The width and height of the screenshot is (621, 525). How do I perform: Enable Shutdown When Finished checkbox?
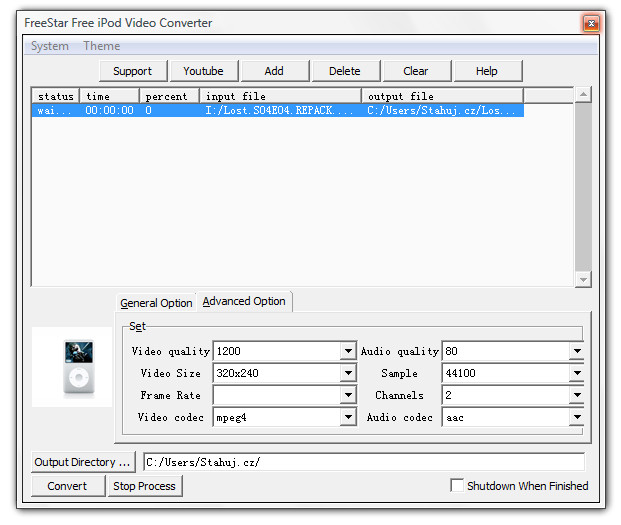457,485
